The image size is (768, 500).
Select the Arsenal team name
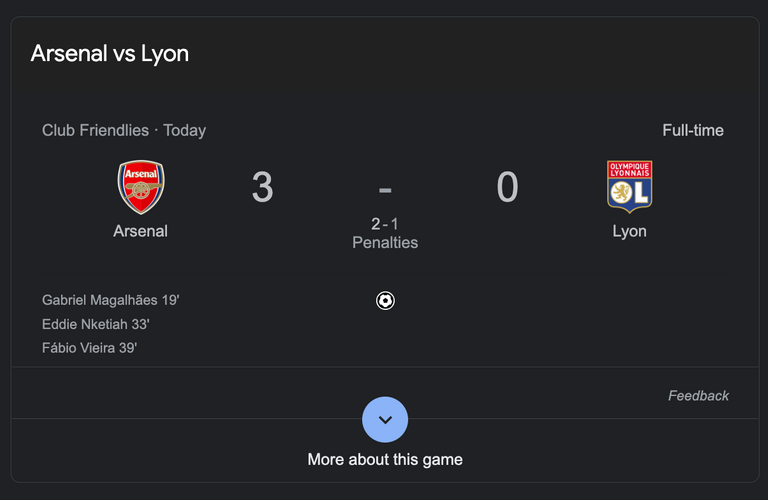(x=141, y=231)
